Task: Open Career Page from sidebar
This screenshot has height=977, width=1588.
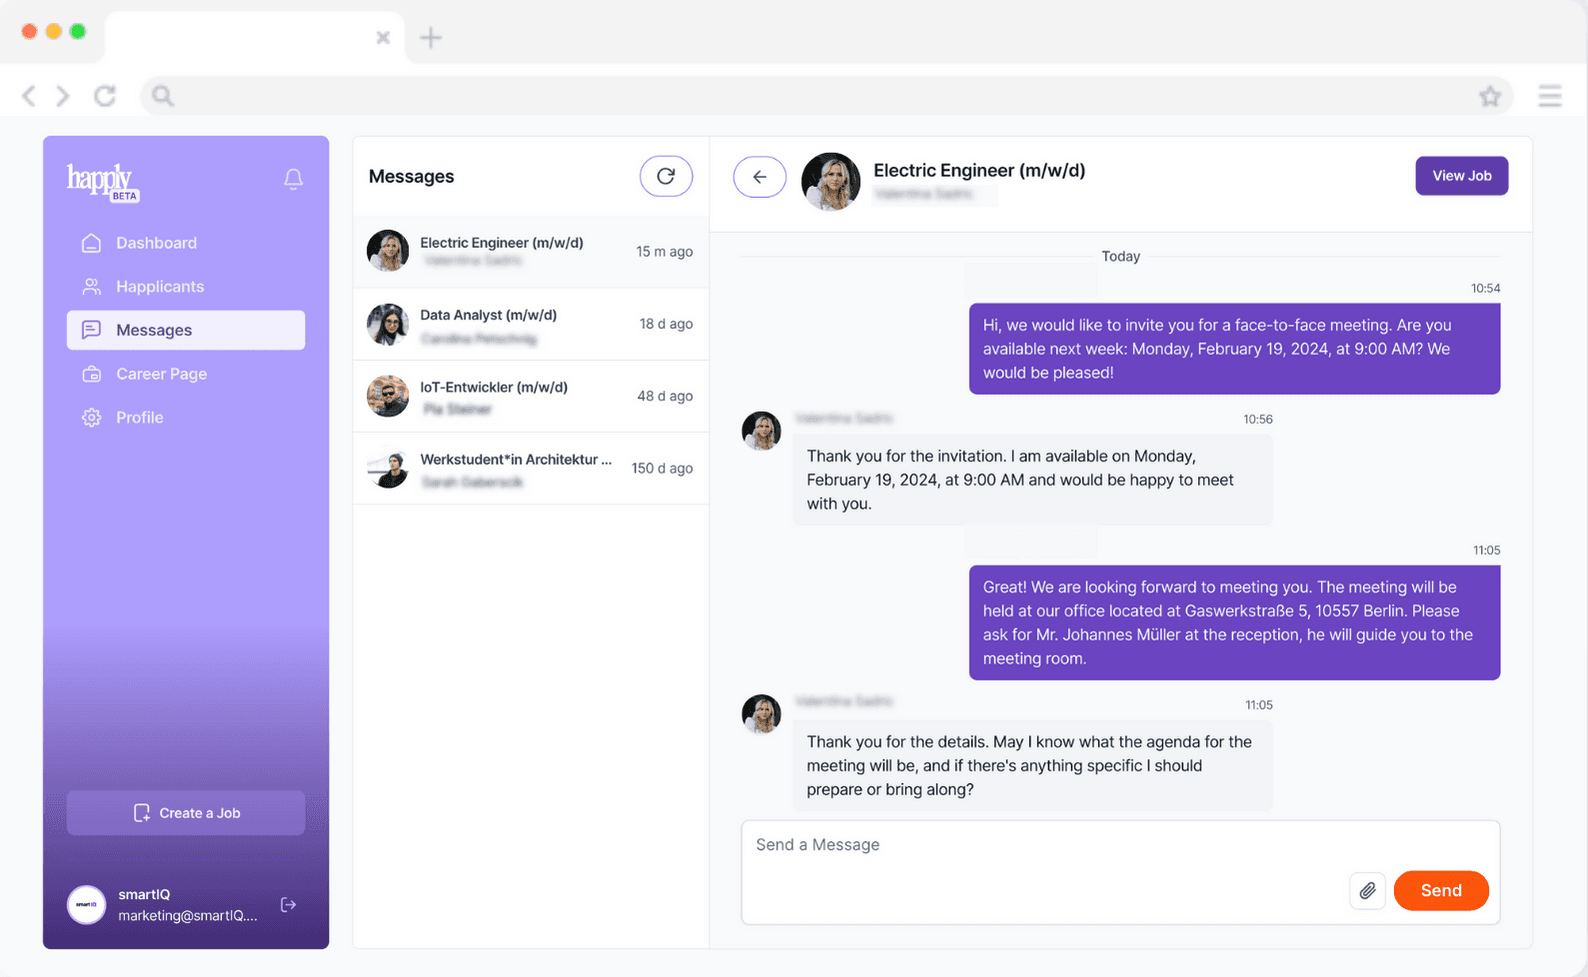Action: (x=161, y=374)
